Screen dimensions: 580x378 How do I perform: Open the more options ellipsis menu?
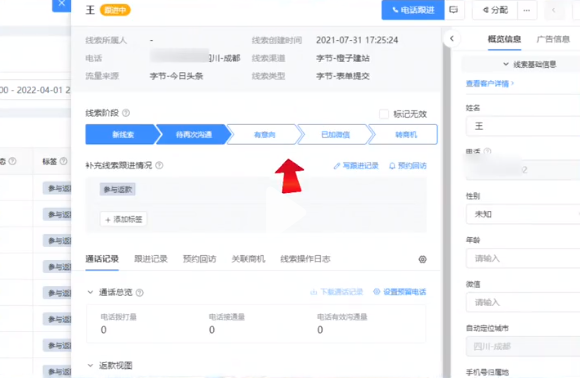pyautogui.click(x=527, y=10)
